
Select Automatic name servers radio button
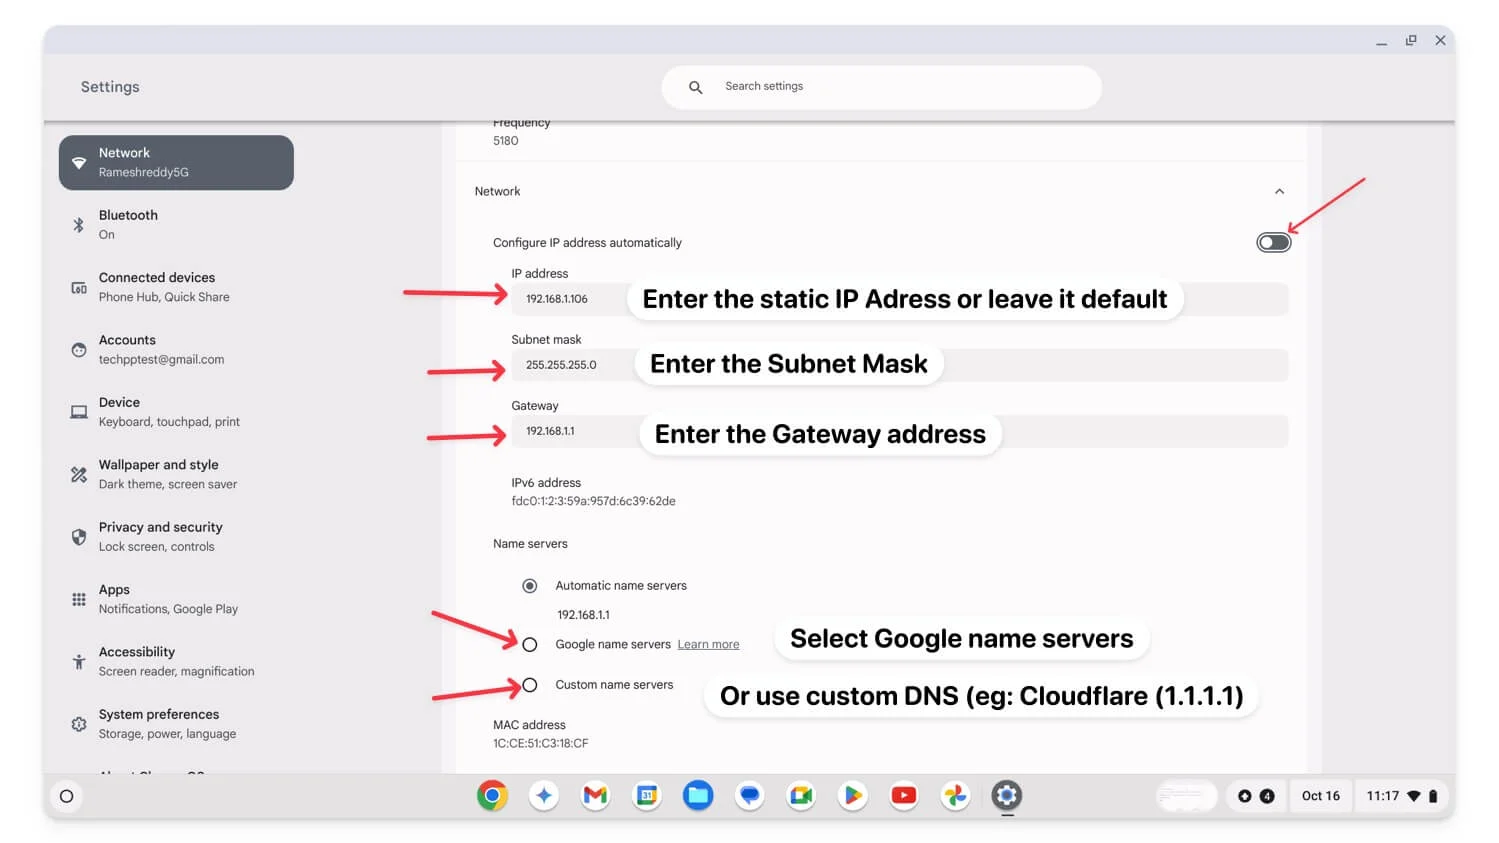[x=530, y=586]
